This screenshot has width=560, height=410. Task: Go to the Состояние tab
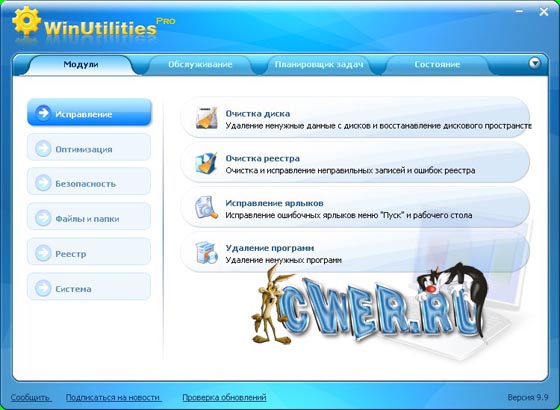click(437, 65)
